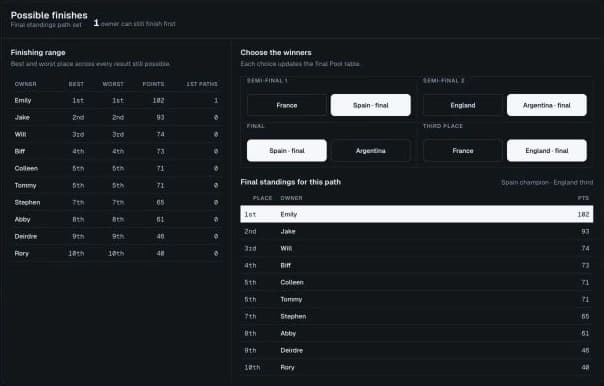Click the Final standings for this path heading

coord(290,182)
